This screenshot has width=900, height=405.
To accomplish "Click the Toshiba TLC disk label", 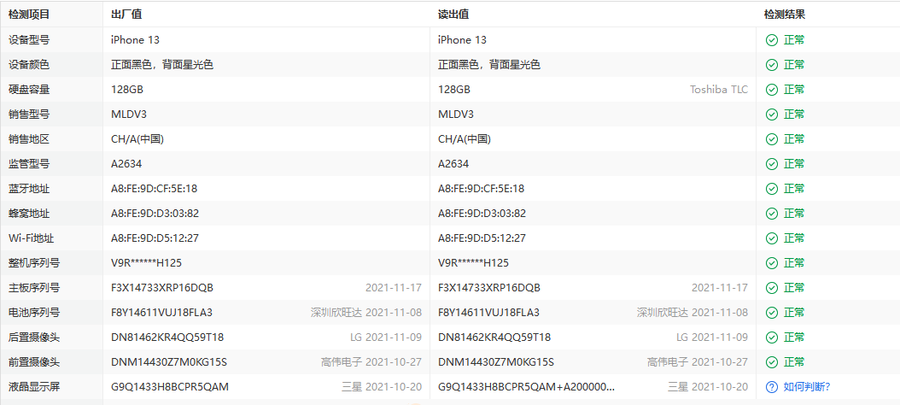I will (718, 90).
